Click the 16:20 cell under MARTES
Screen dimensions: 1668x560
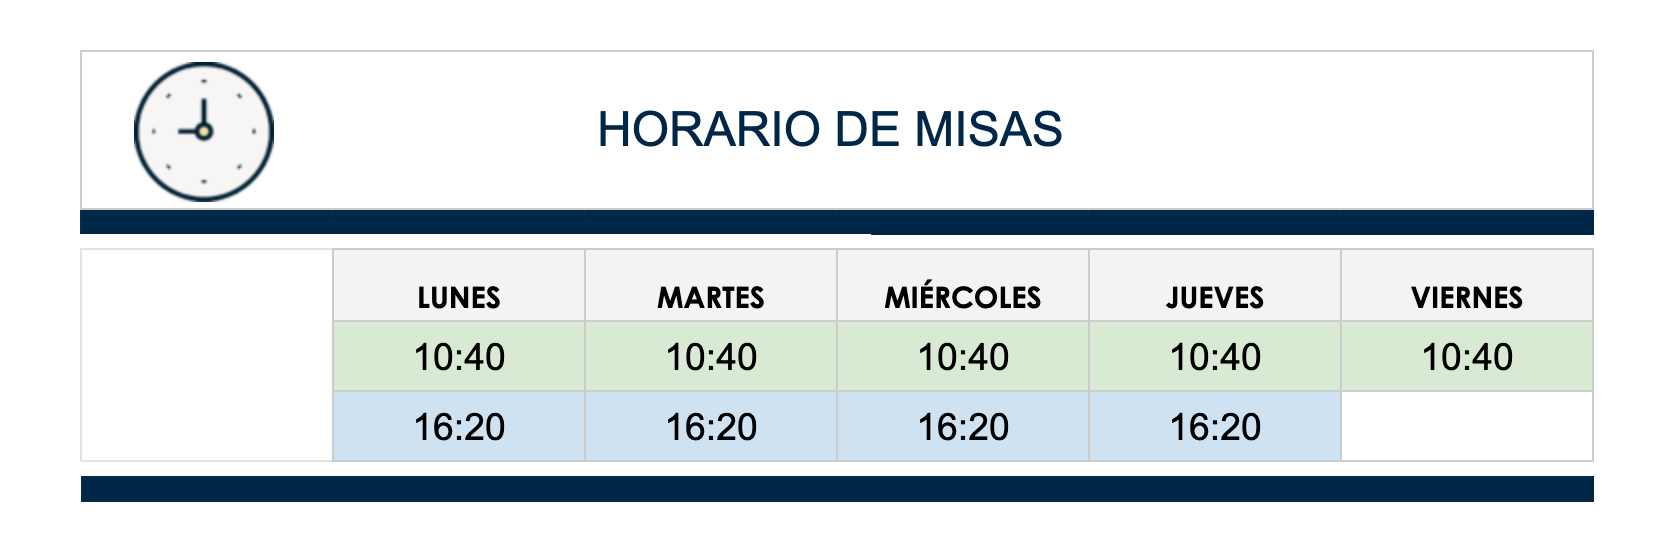click(x=711, y=426)
